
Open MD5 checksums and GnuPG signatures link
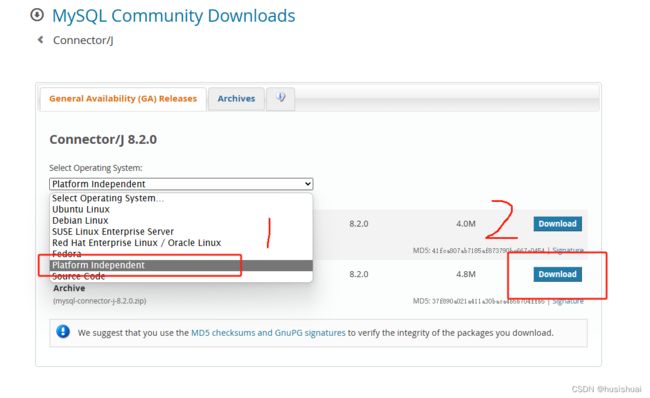click(x=268, y=333)
